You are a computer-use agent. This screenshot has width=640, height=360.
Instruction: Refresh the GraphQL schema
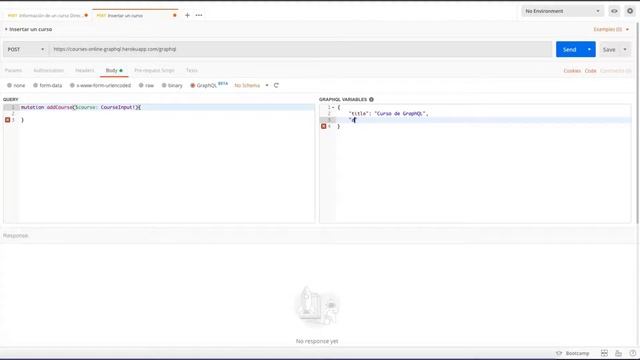click(276, 85)
